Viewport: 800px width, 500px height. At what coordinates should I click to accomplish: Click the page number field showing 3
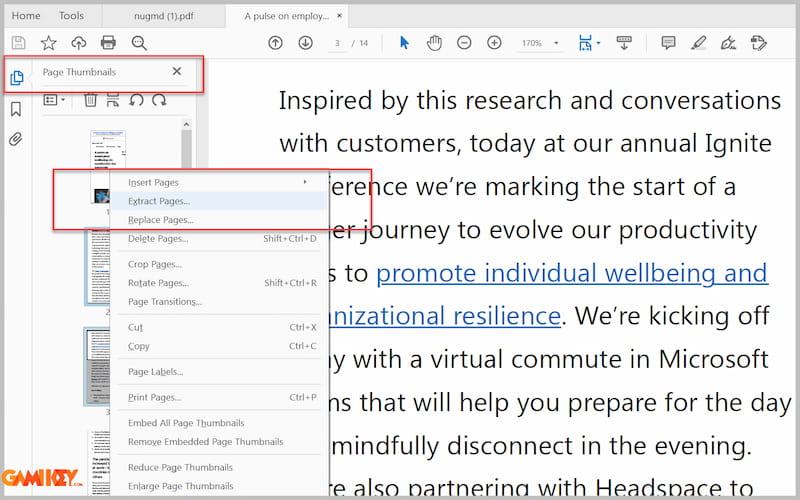[x=337, y=43]
